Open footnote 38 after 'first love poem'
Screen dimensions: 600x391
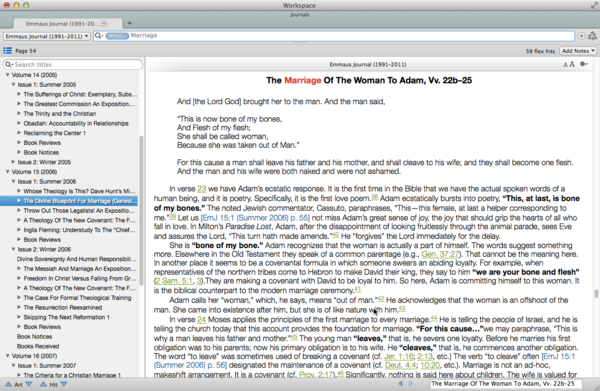(x=375, y=197)
